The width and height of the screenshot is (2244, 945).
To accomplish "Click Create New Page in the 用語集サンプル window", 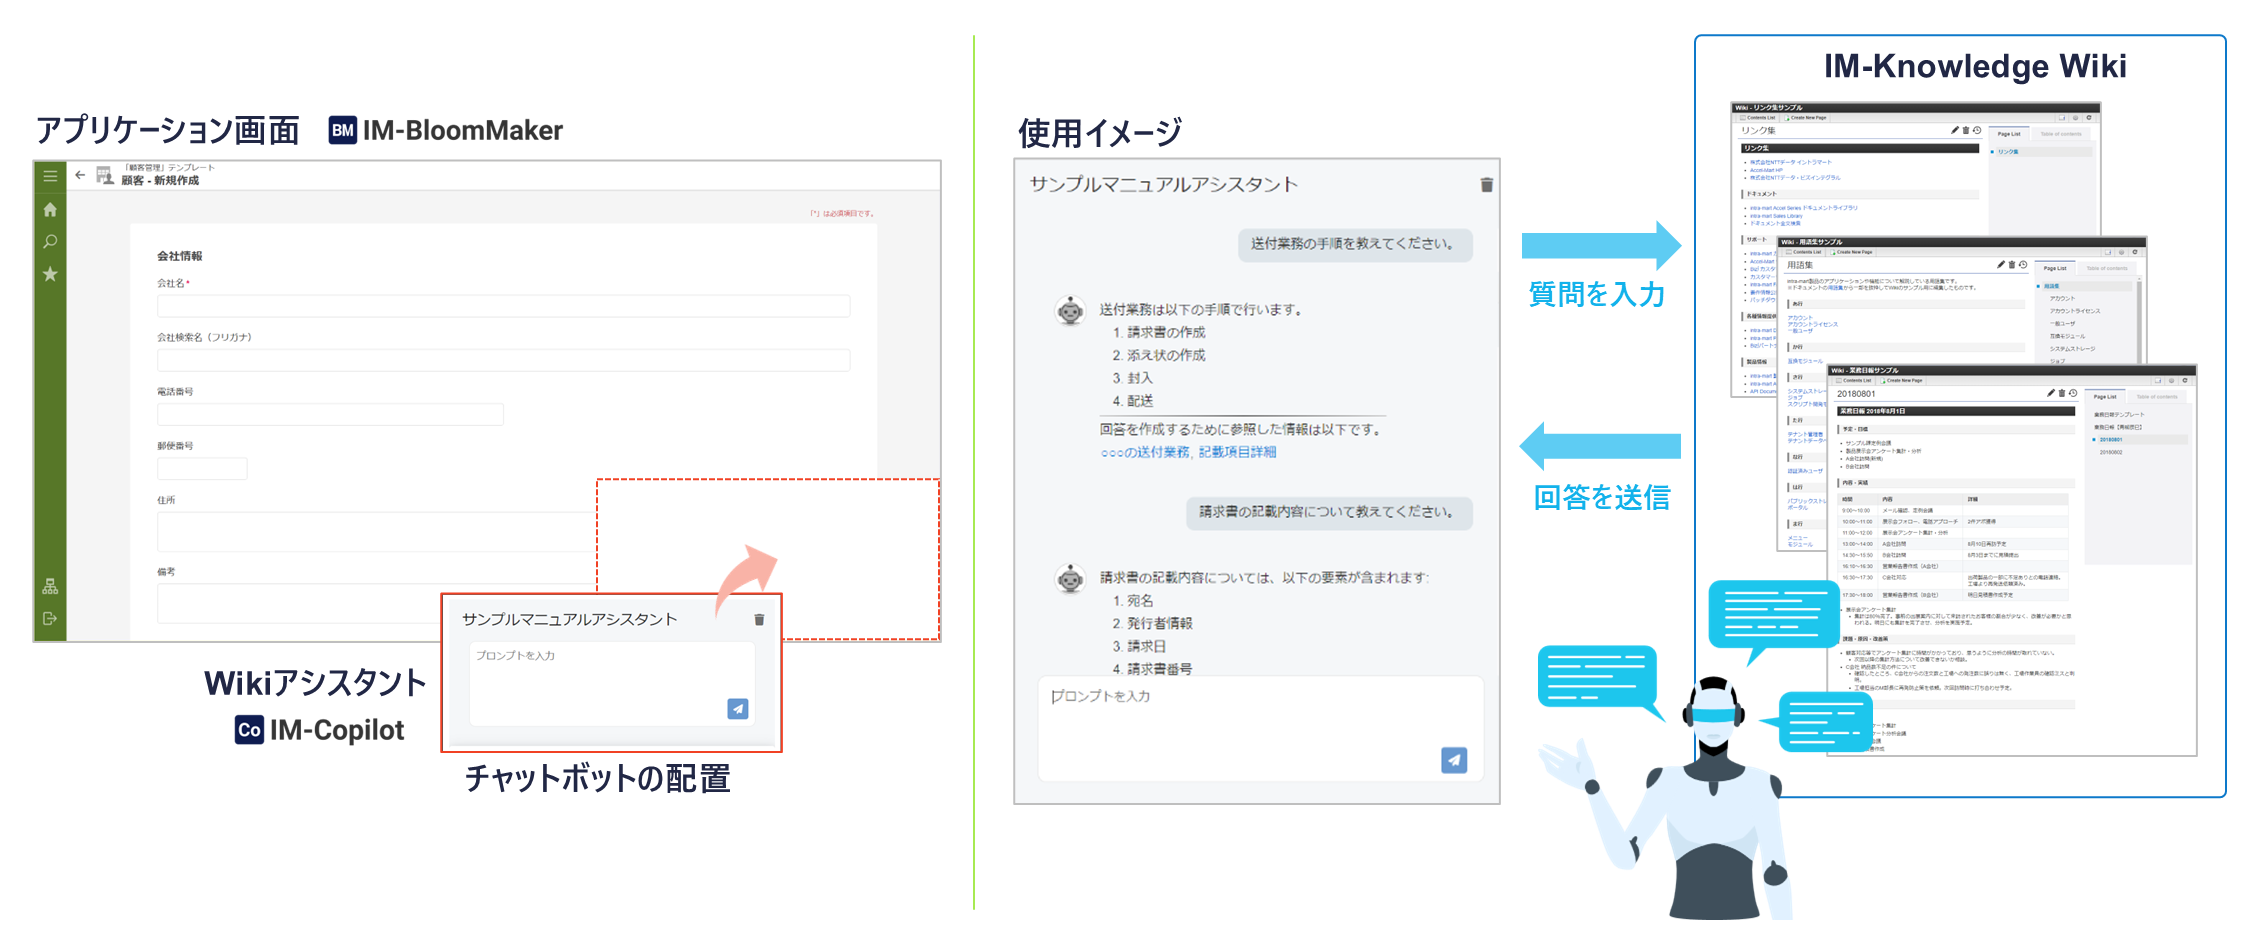I will (1851, 252).
